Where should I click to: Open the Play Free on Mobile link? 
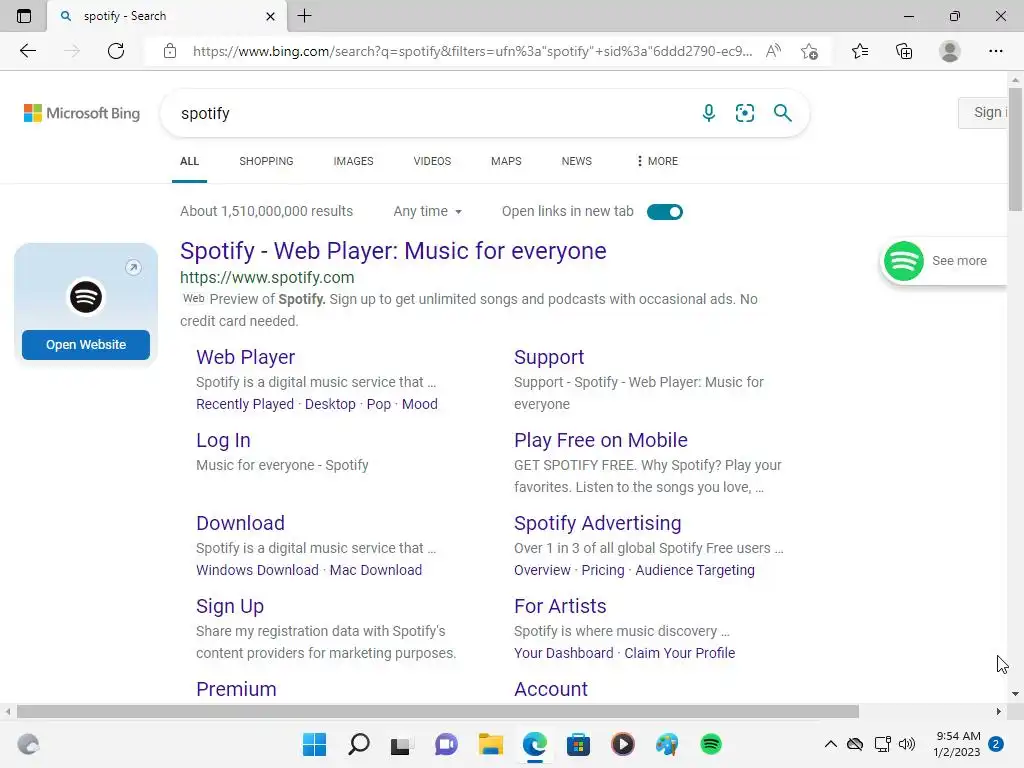coord(601,440)
